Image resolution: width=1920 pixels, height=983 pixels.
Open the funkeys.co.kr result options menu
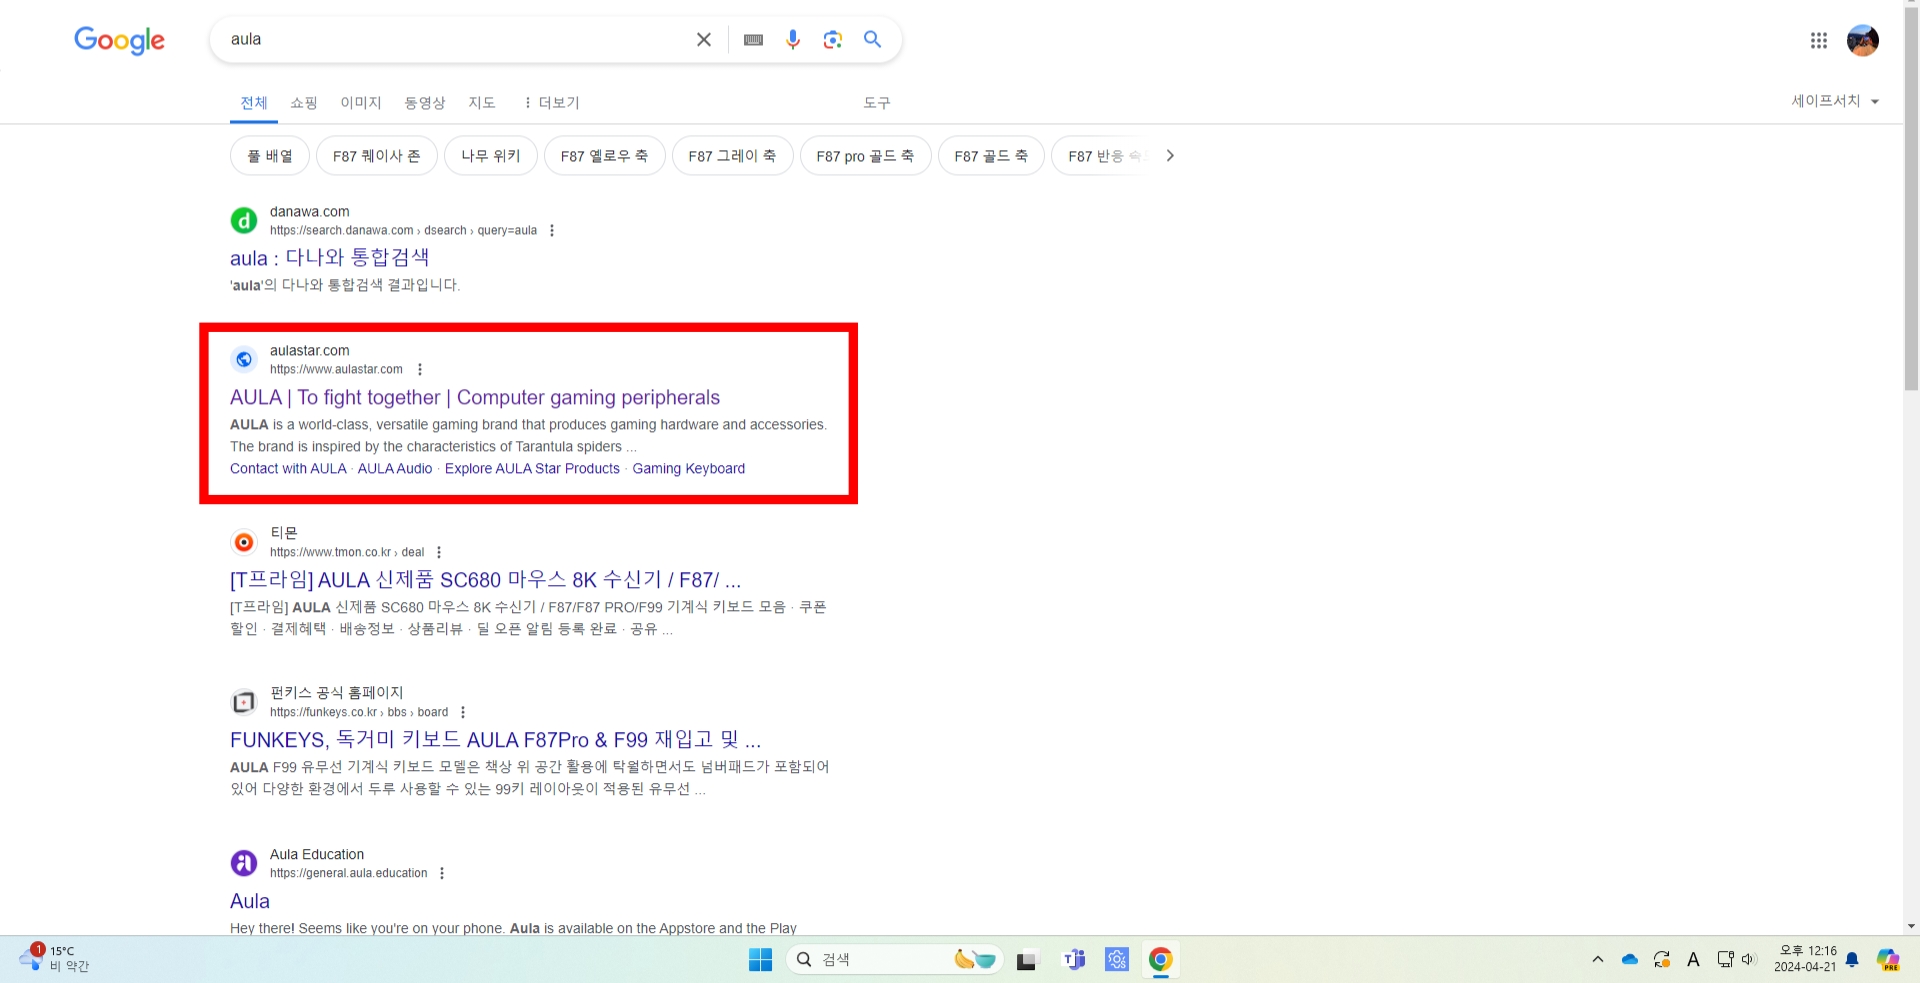click(x=463, y=712)
